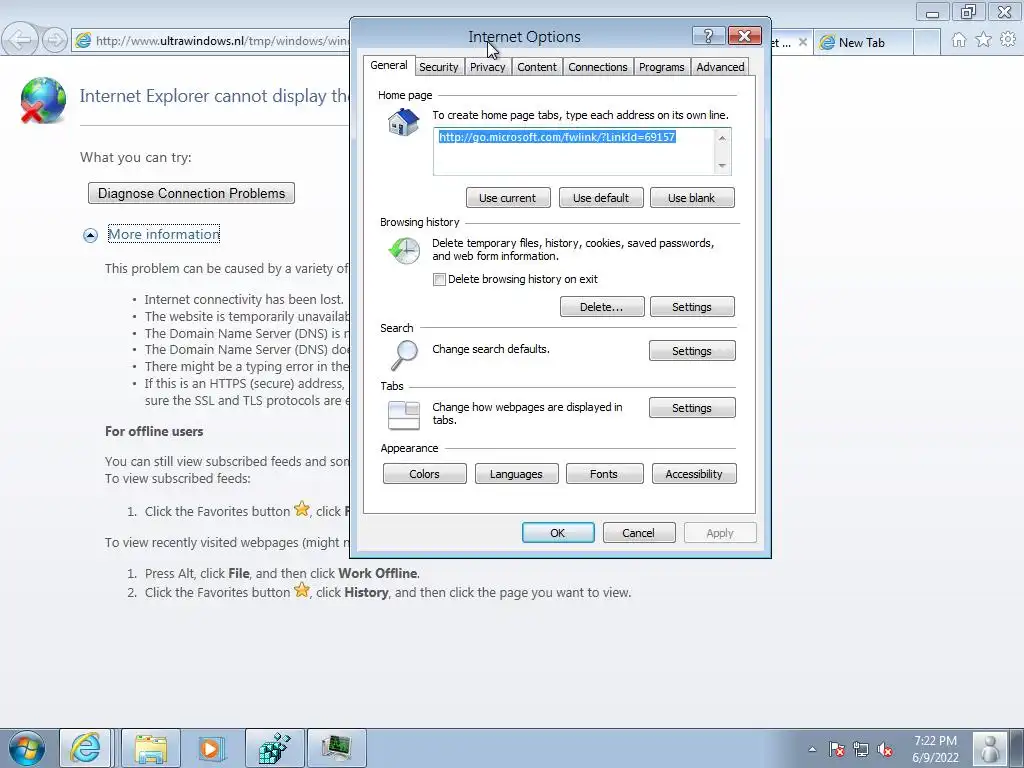Click the Use default button
Viewport: 1024px width, 768px height.
[601, 198]
